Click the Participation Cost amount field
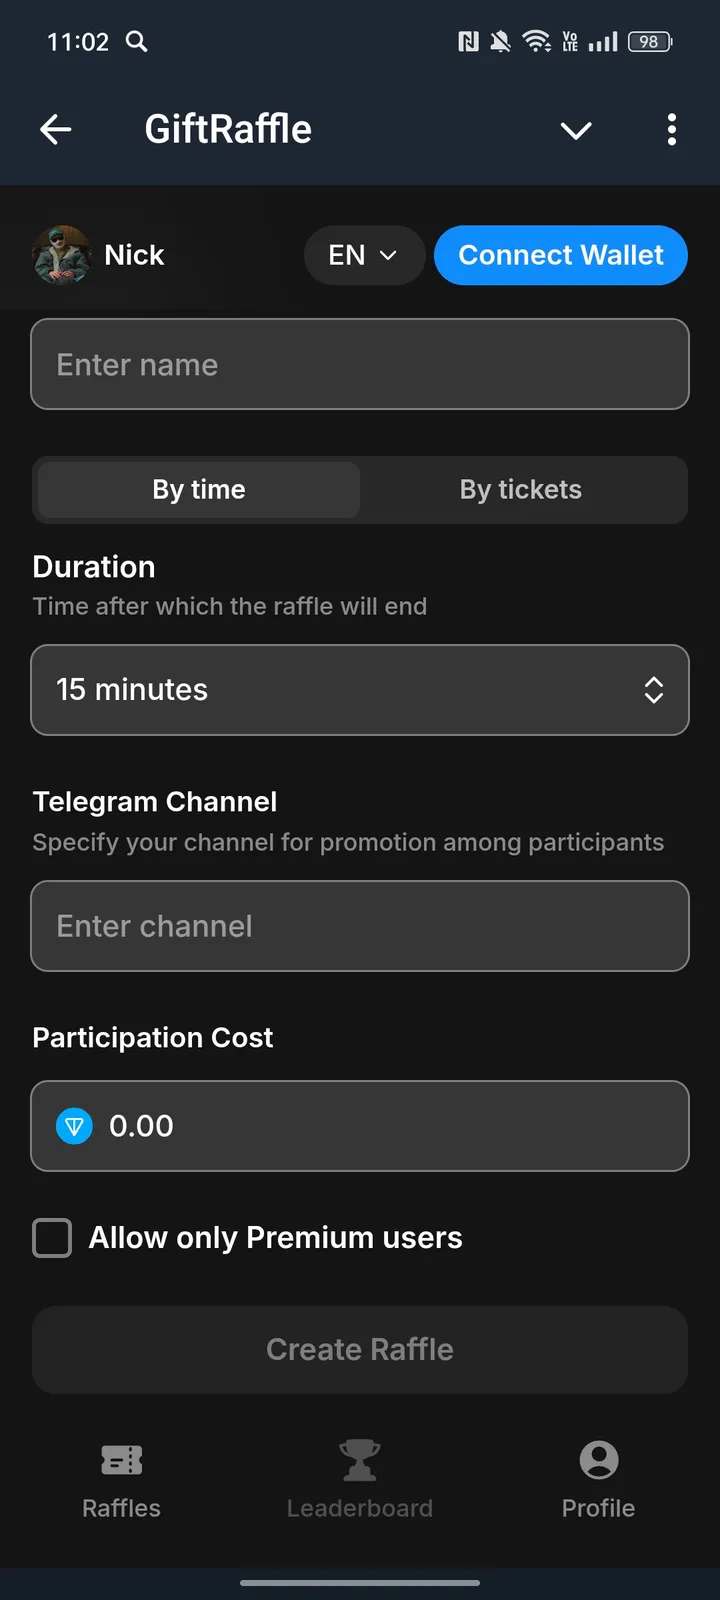 pyautogui.click(x=380, y=1126)
